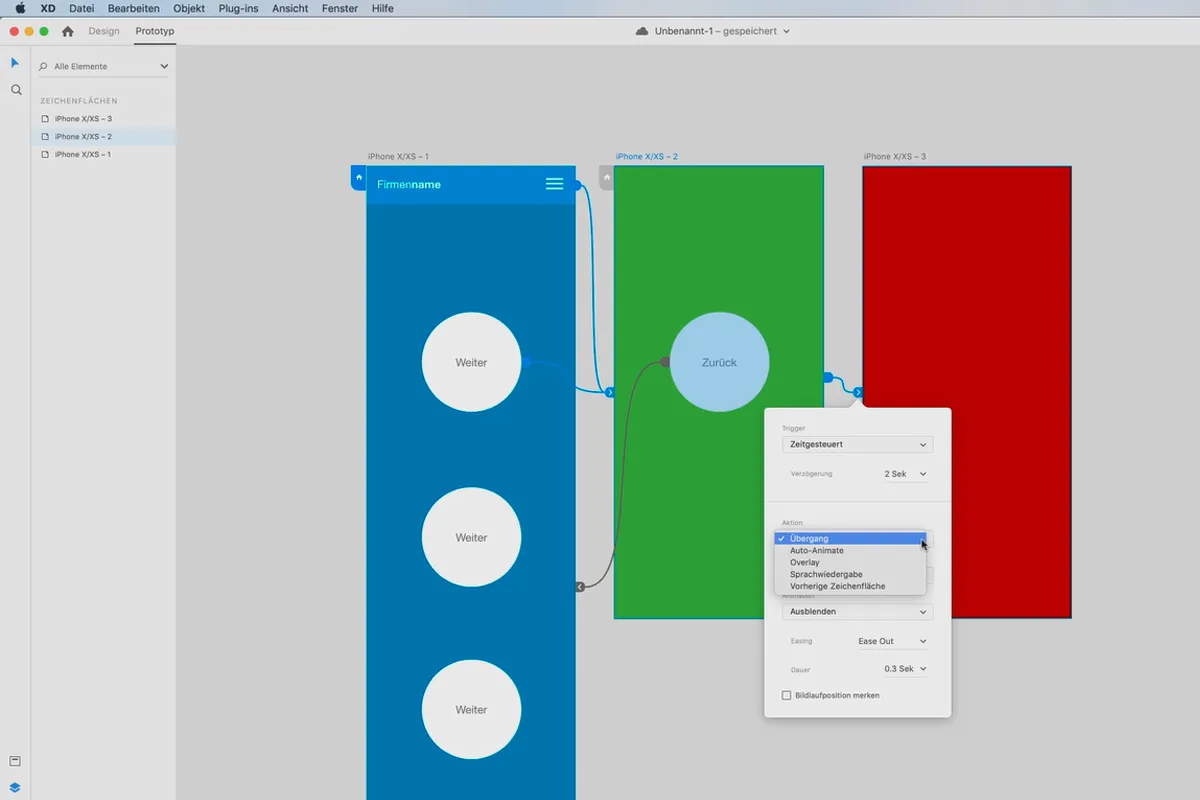Click the Alle Elemente search field
The height and width of the screenshot is (800, 1200).
(x=103, y=66)
